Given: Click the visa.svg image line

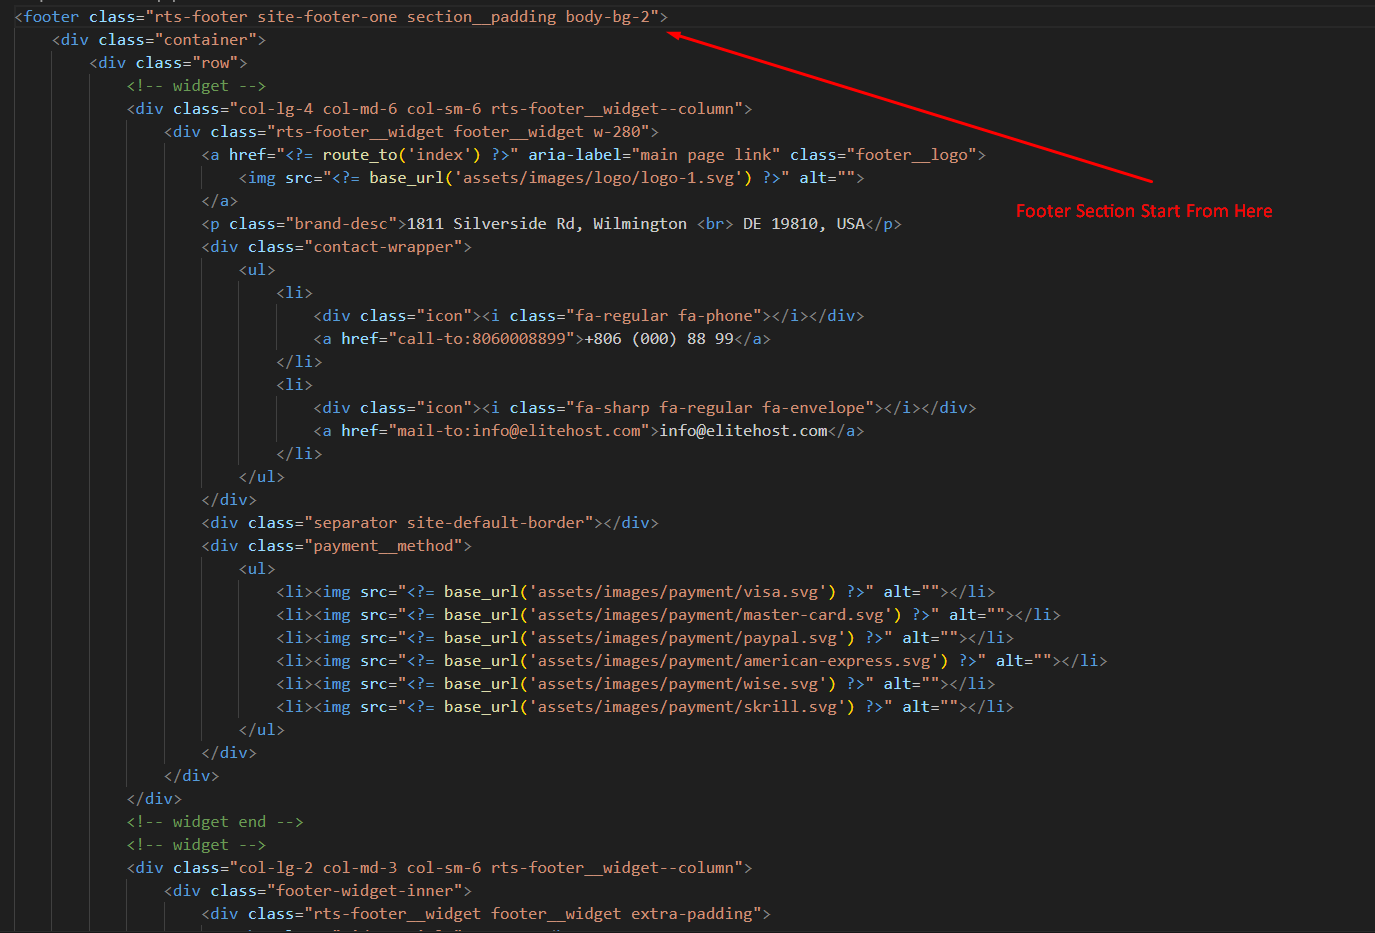Looking at the screenshot, I should pyautogui.click(x=635, y=592).
